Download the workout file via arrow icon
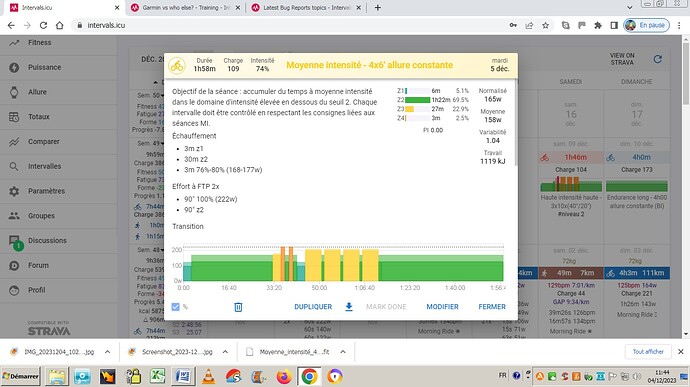Image resolution: width=690 pixels, height=387 pixels. tap(349, 306)
